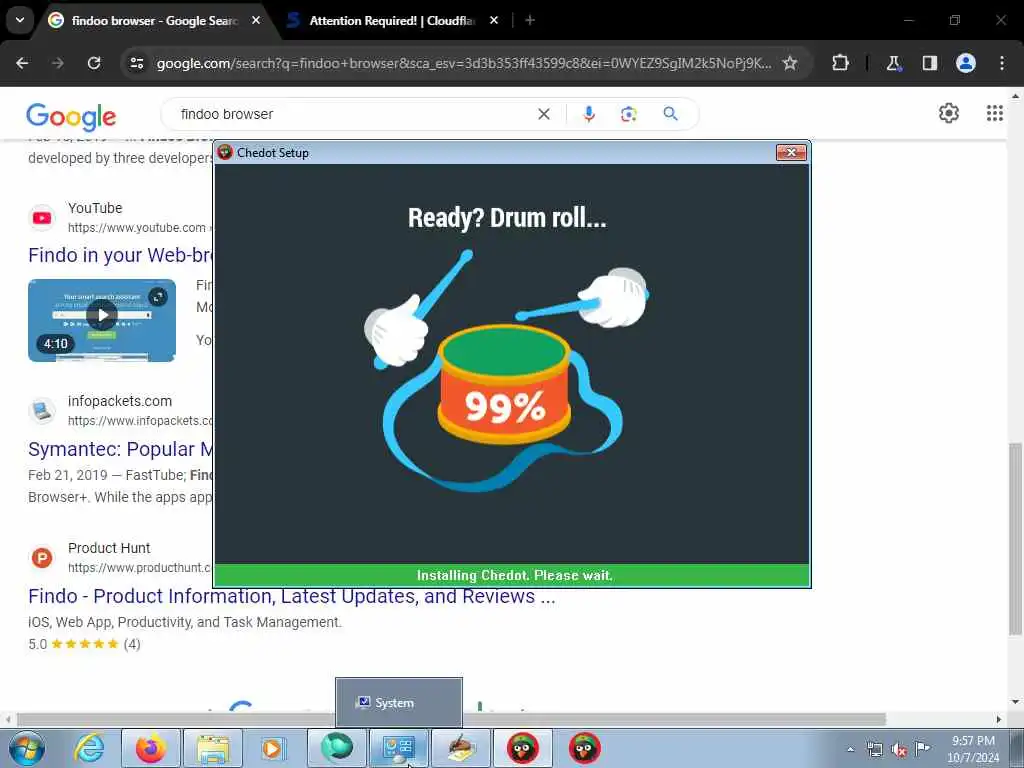1024x768 pixels.
Task: Toggle the Chrome side panel icon
Action: pyautogui.click(x=929, y=63)
